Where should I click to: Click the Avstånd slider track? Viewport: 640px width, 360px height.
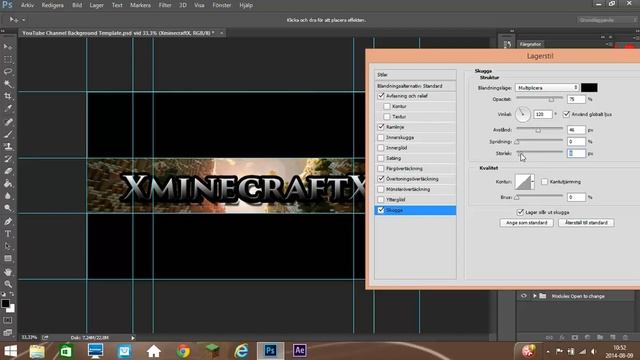(539, 129)
